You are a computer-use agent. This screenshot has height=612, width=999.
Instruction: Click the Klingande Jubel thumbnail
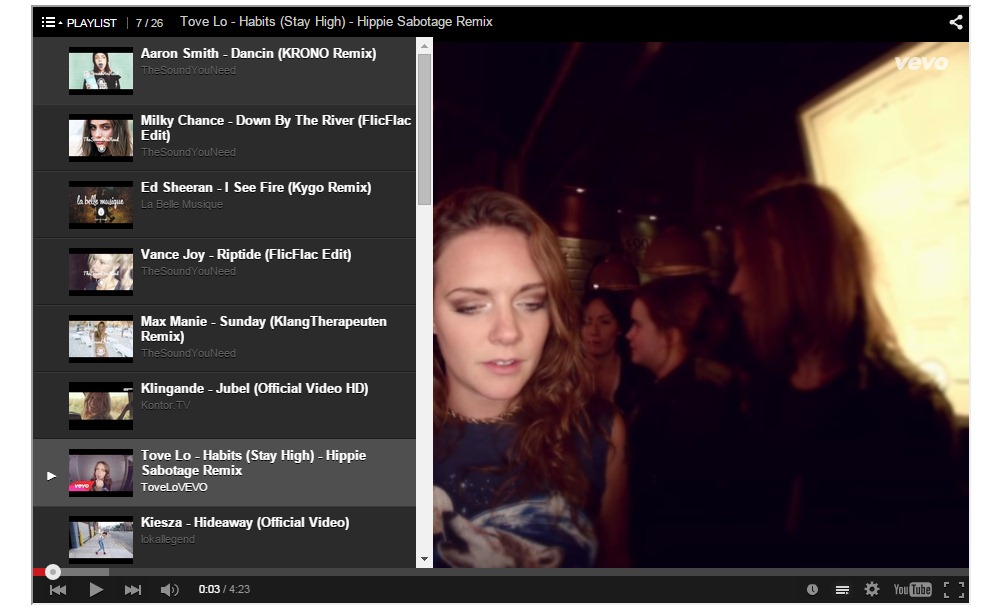point(101,406)
